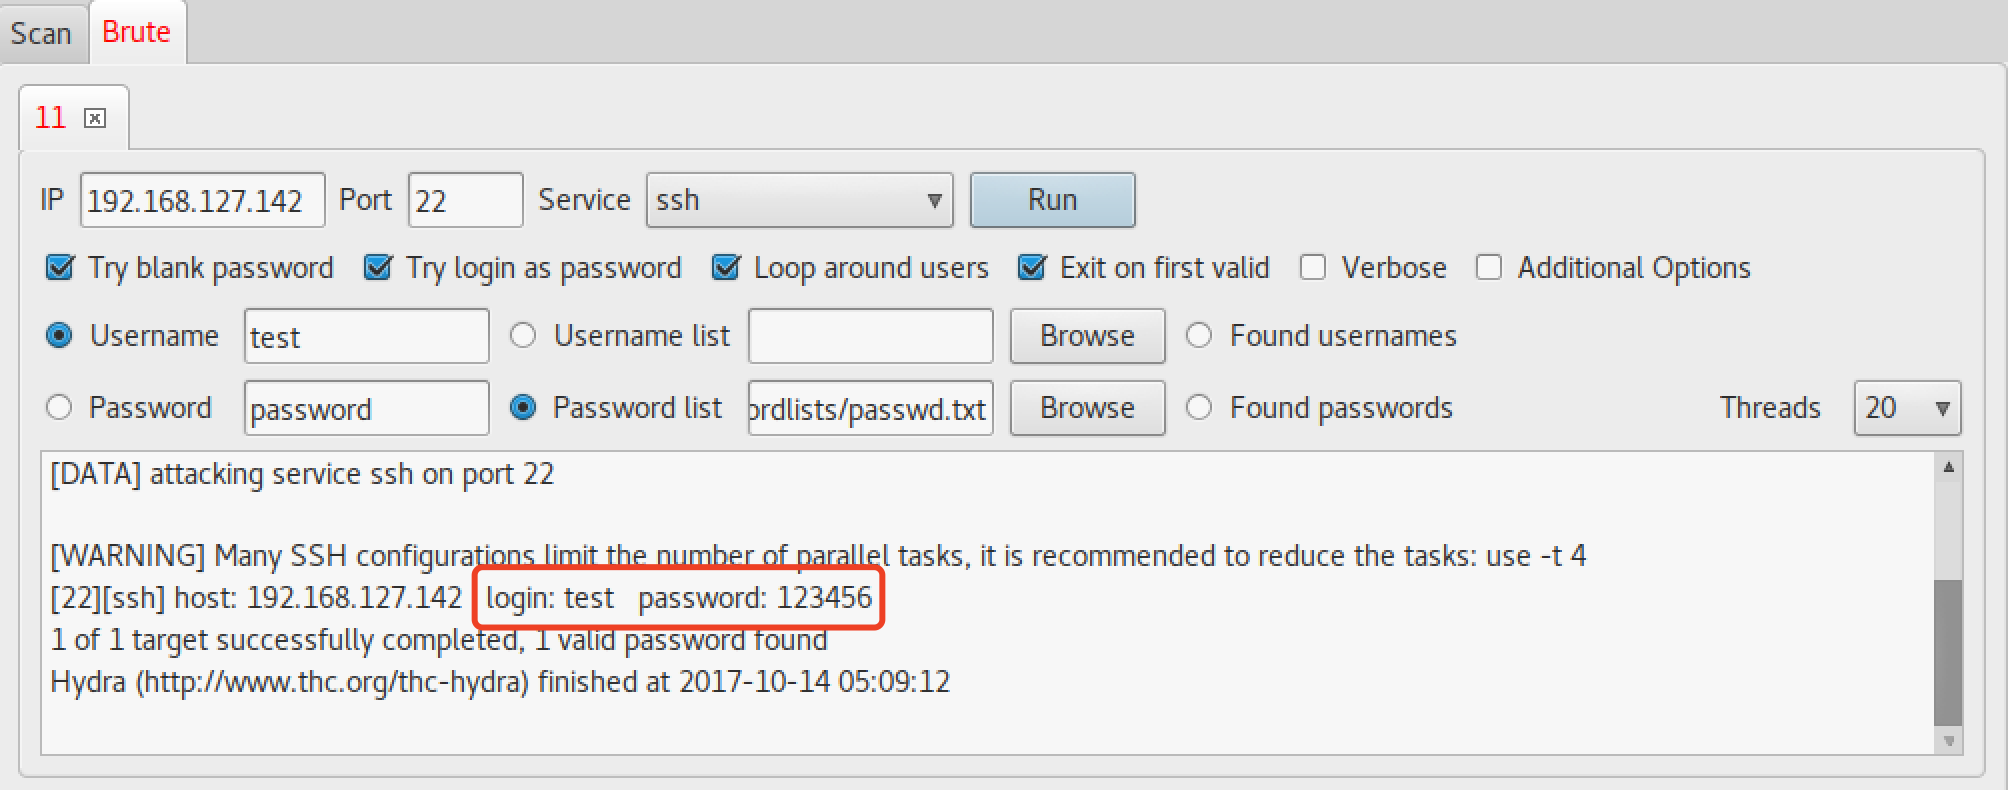The image size is (2008, 790).
Task: Toggle Try blank password checkbox
Action: (60, 268)
